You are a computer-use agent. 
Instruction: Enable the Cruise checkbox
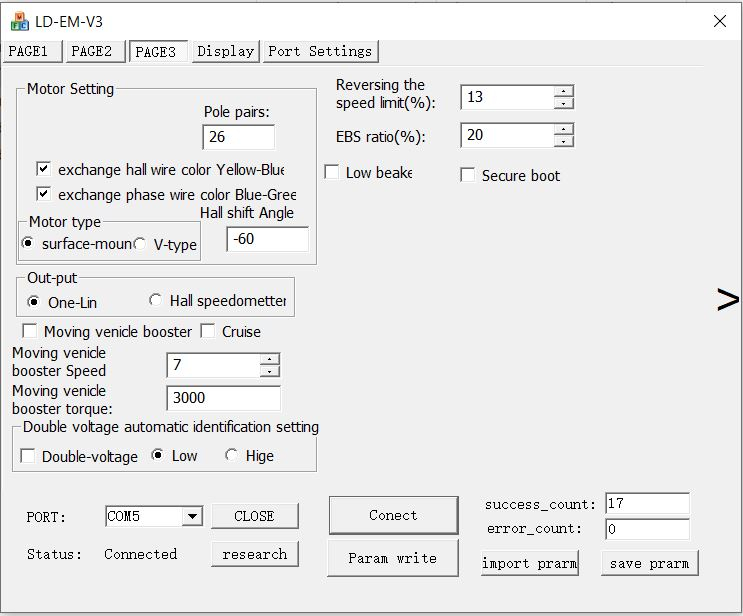(x=208, y=331)
